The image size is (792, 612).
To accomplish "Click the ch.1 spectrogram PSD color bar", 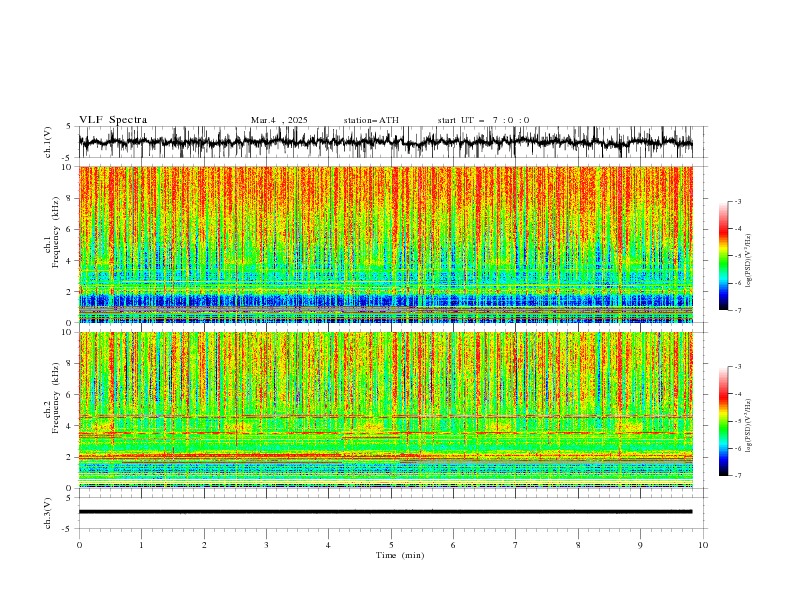I will tap(723, 256).
